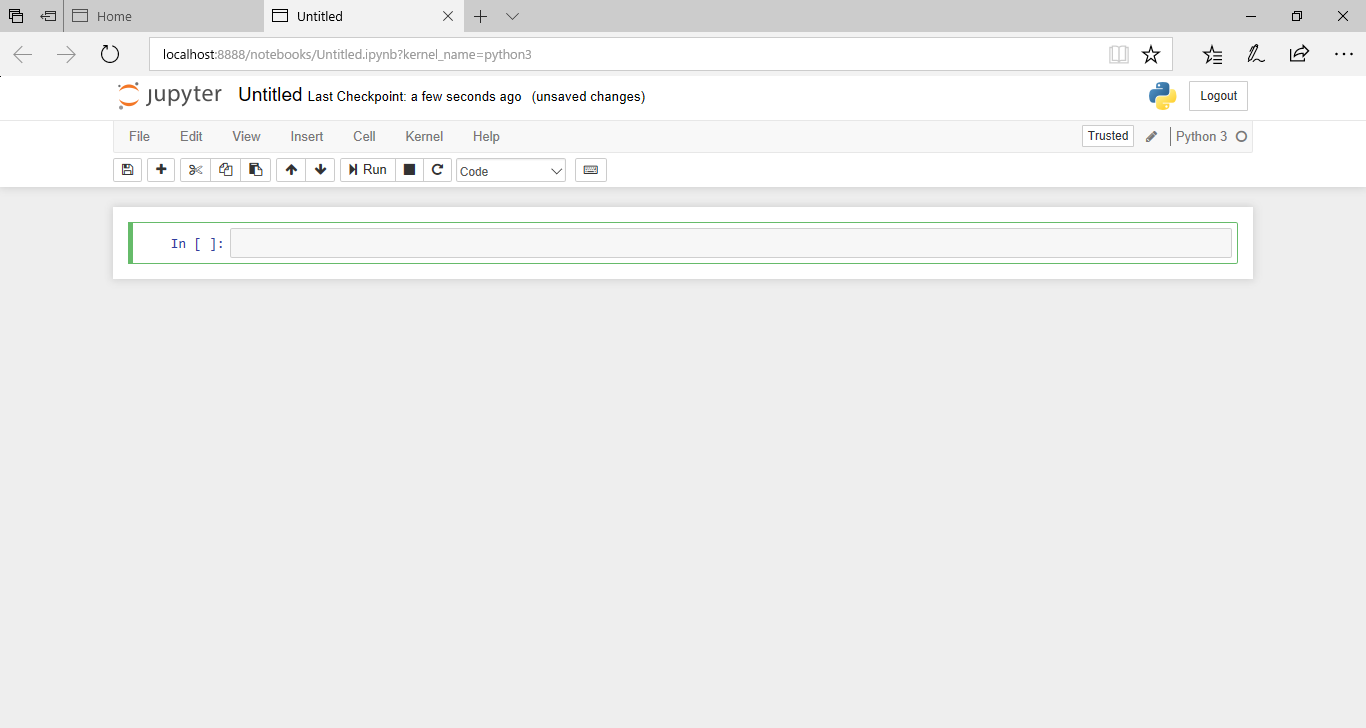Click the Trusted notebook status button
This screenshot has height=728, width=1366.
coord(1107,135)
